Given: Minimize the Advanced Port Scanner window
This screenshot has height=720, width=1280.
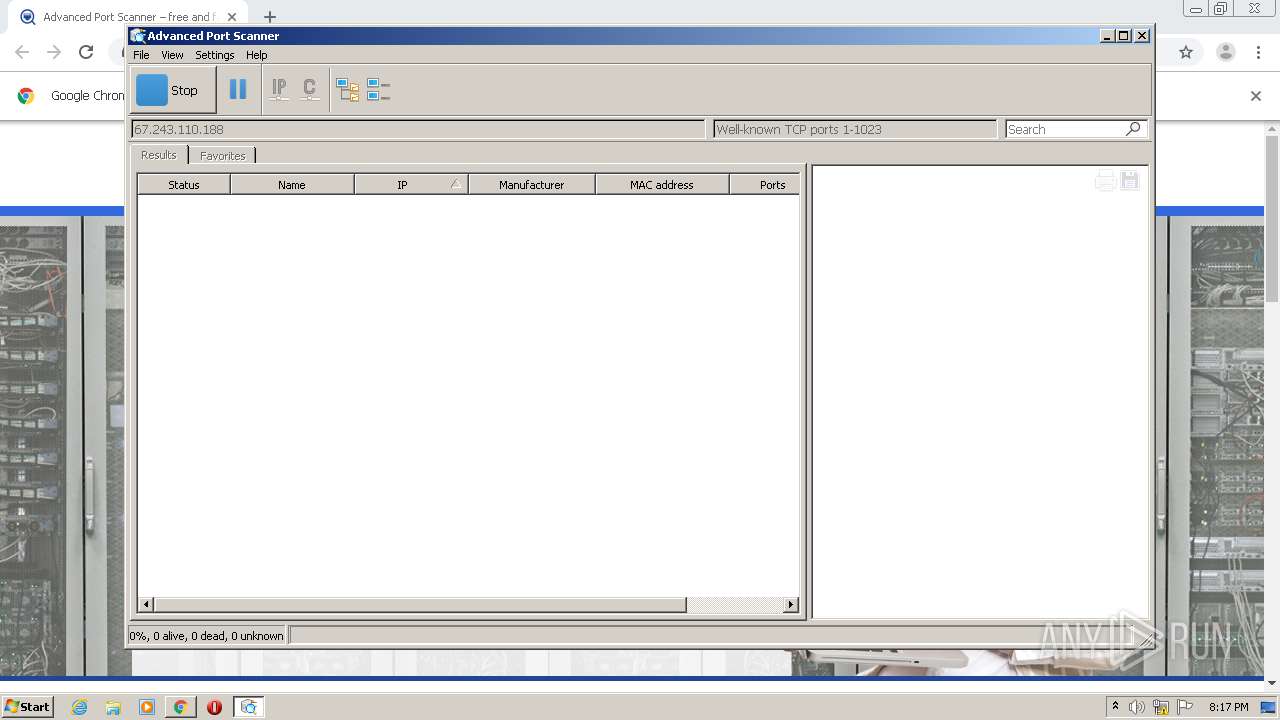Looking at the screenshot, I should (1107, 36).
